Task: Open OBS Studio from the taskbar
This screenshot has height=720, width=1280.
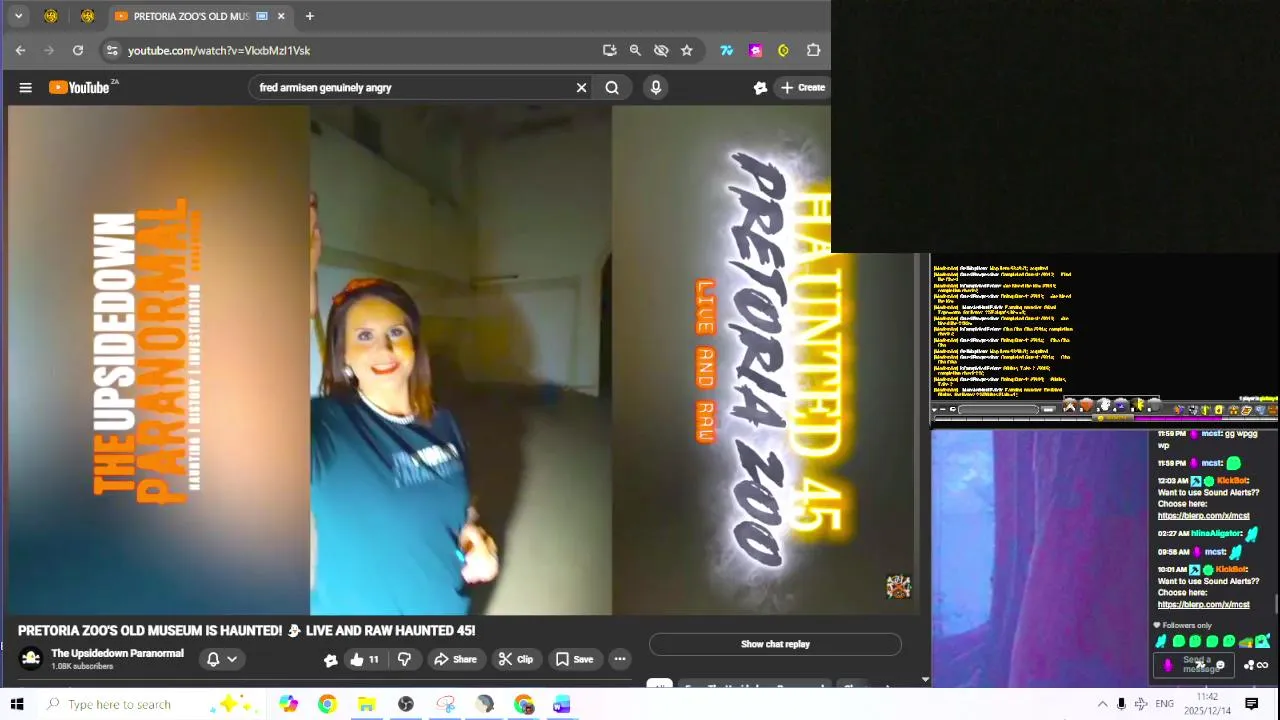Action: click(406, 704)
